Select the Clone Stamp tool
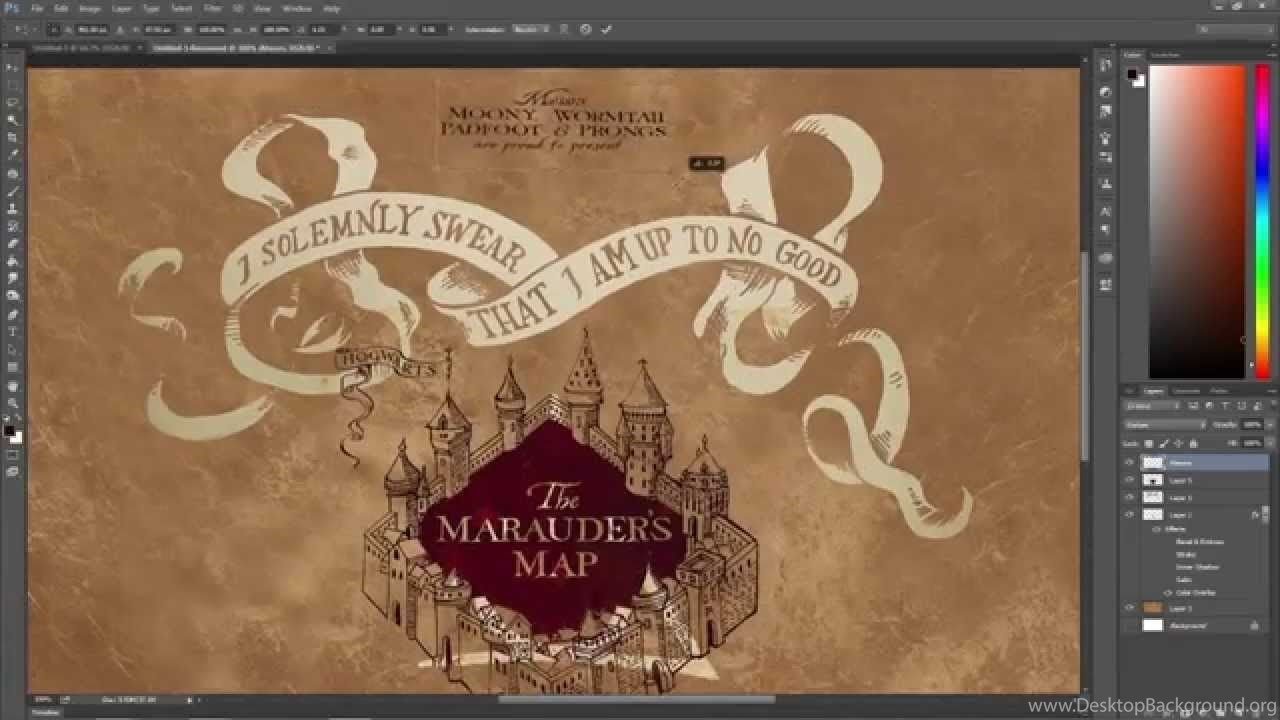1280x720 pixels. click(x=13, y=208)
